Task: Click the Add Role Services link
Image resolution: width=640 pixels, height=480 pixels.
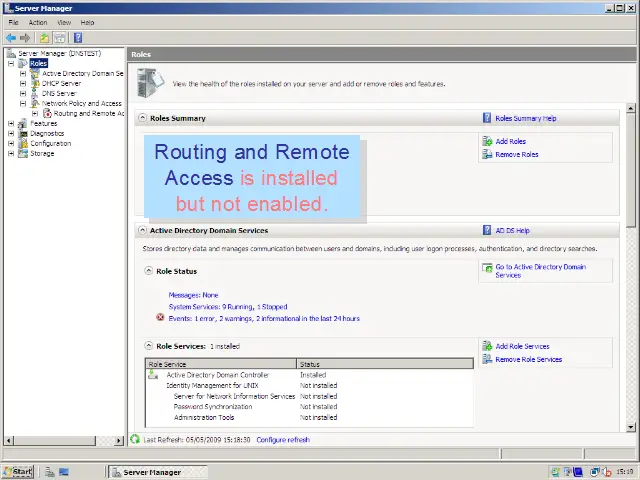Action: [522, 346]
